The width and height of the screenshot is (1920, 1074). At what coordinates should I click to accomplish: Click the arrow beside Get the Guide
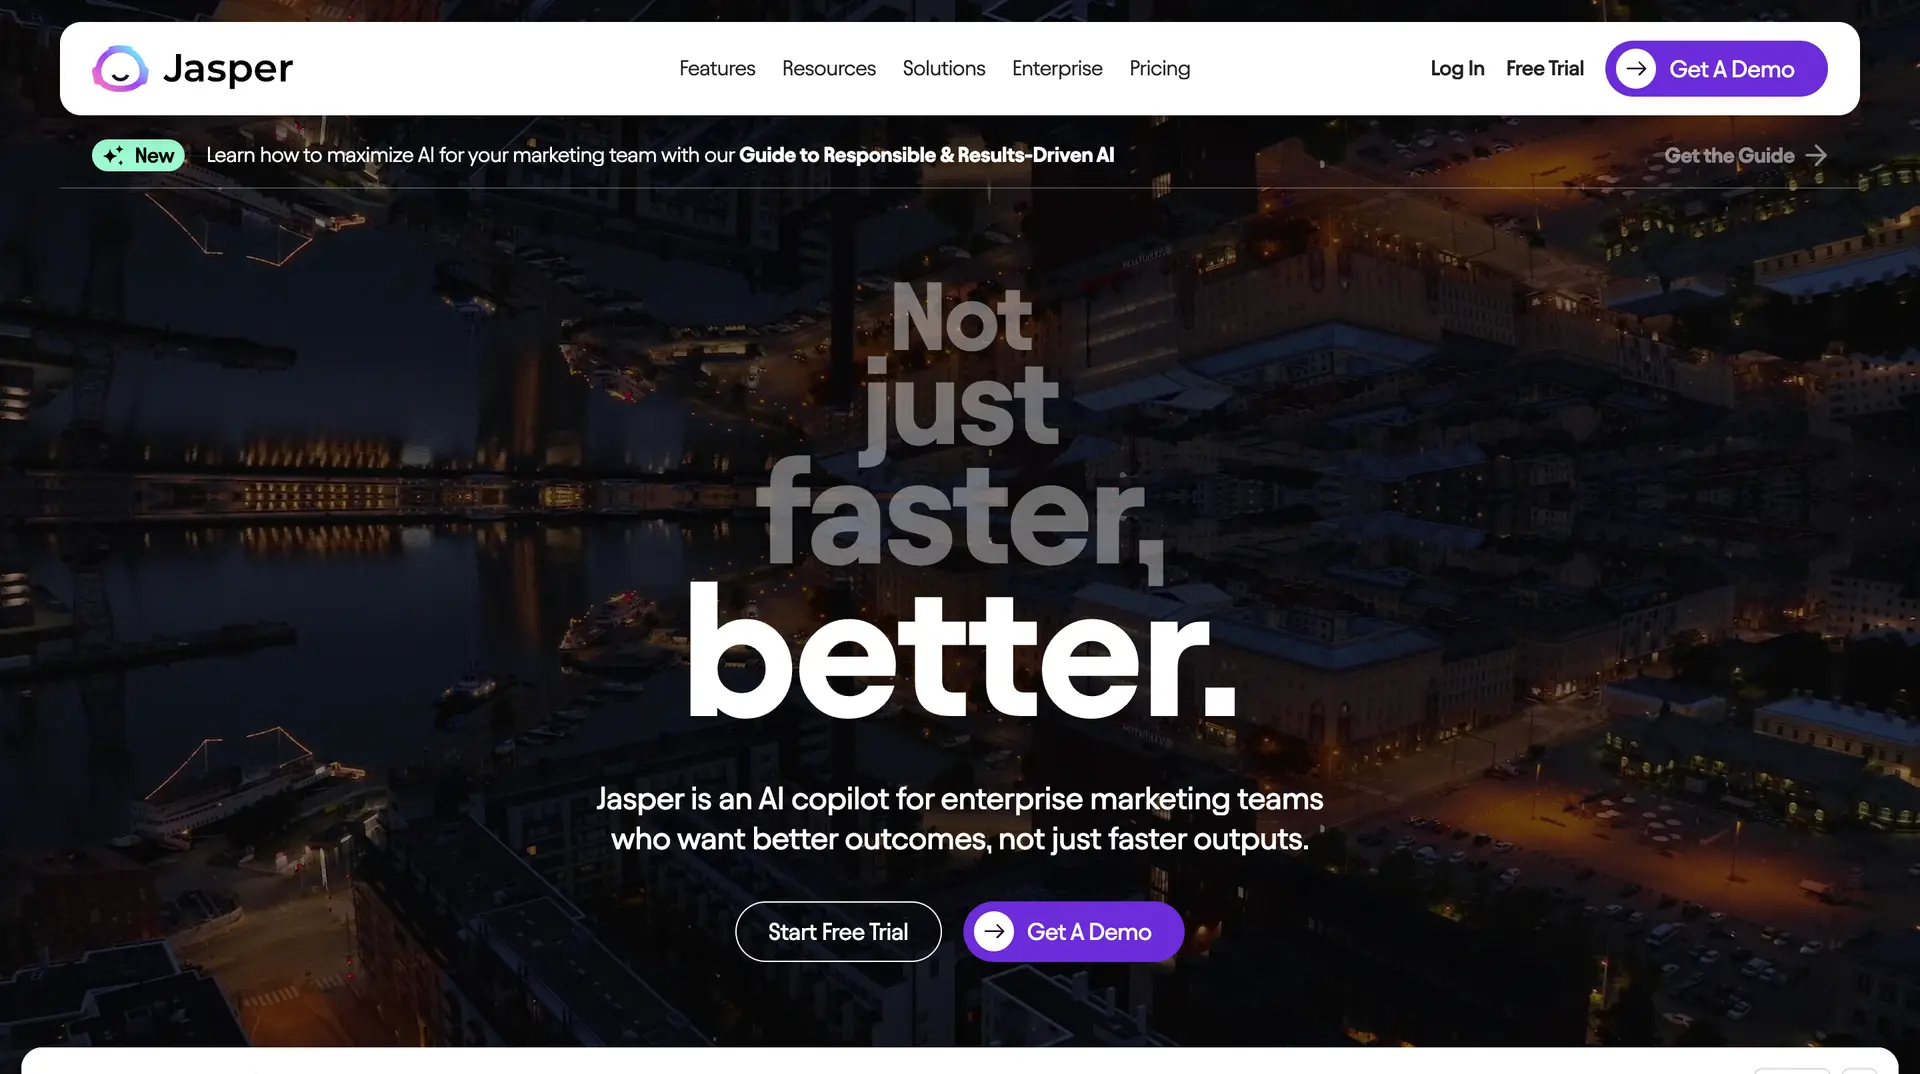(x=1817, y=155)
